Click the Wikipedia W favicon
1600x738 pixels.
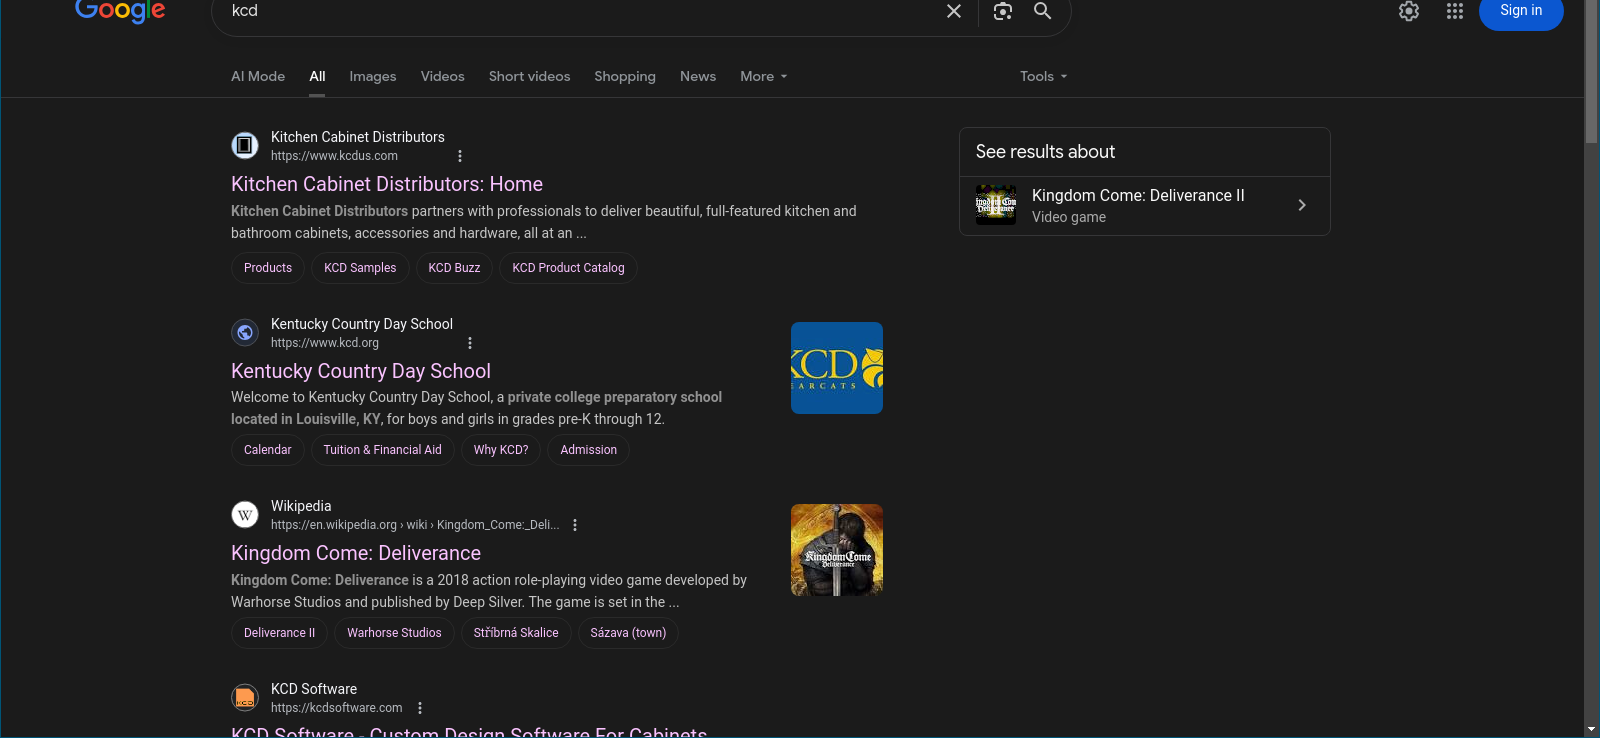pos(245,514)
